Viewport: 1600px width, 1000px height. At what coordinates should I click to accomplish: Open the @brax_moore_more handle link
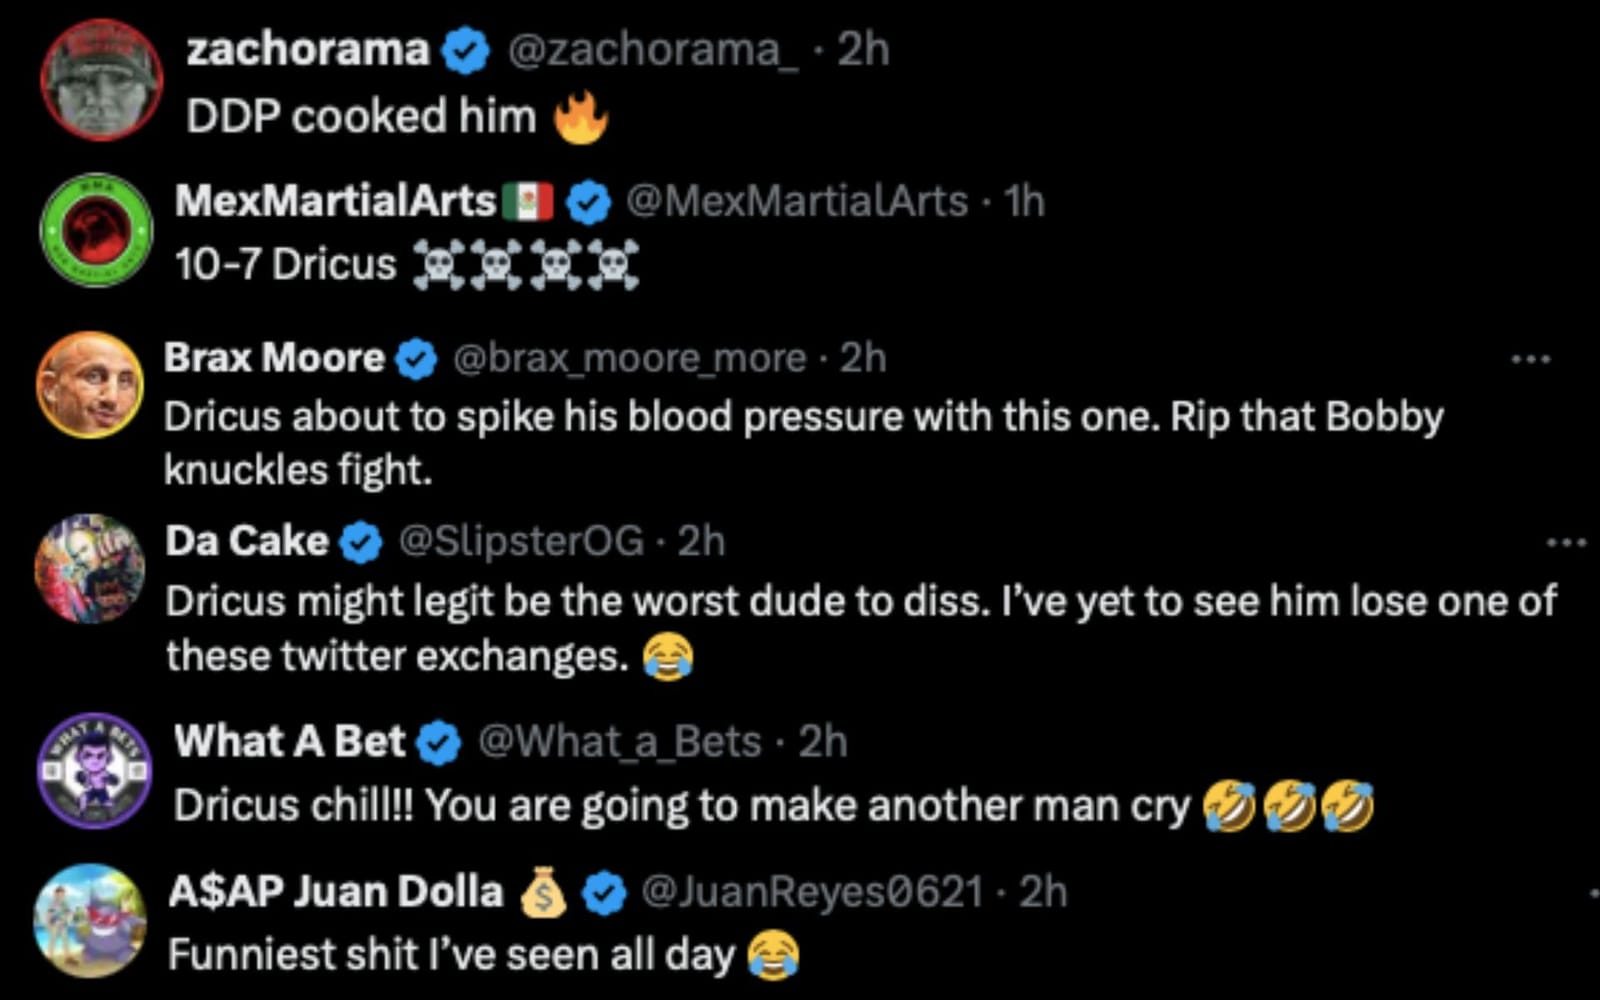point(630,358)
